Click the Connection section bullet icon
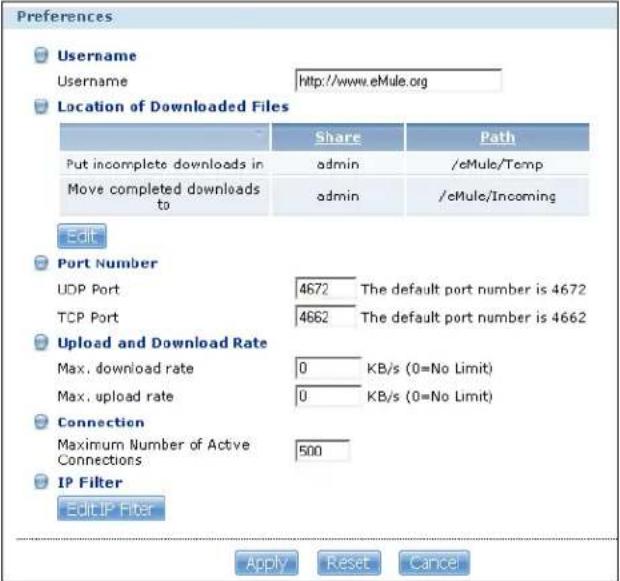 coord(41,422)
